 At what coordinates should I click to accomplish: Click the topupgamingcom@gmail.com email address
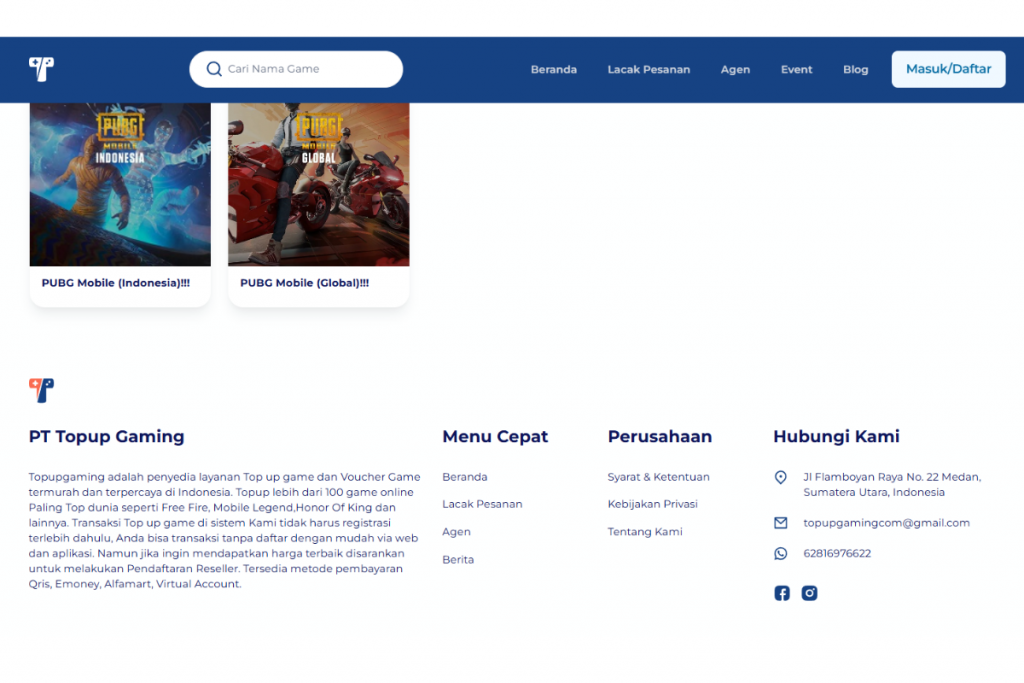[x=886, y=523]
